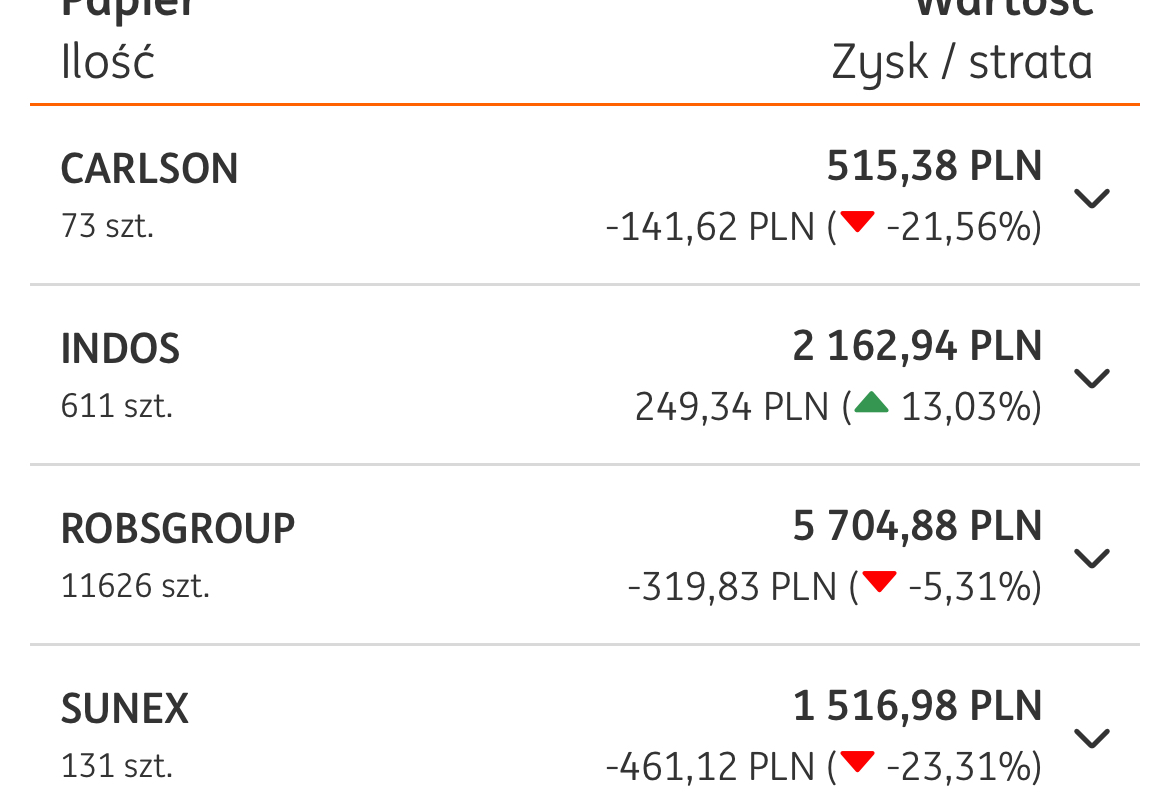Click the Ilość column header
1170x793 pixels.
coord(108,63)
